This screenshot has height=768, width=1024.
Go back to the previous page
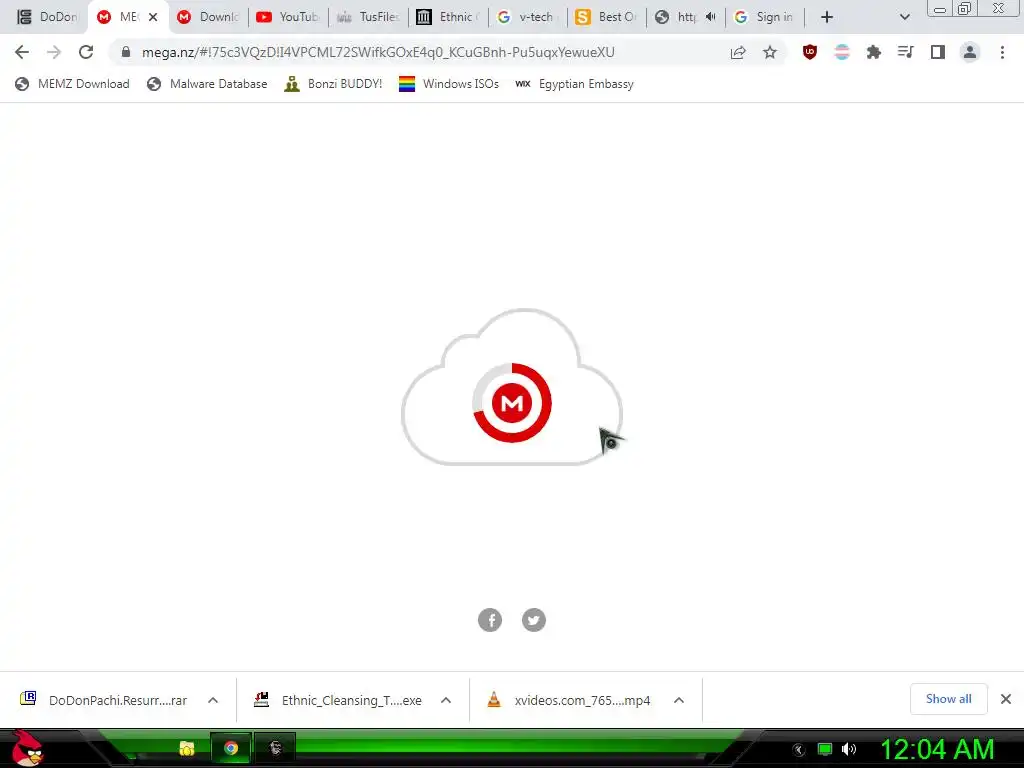[x=22, y=52]
